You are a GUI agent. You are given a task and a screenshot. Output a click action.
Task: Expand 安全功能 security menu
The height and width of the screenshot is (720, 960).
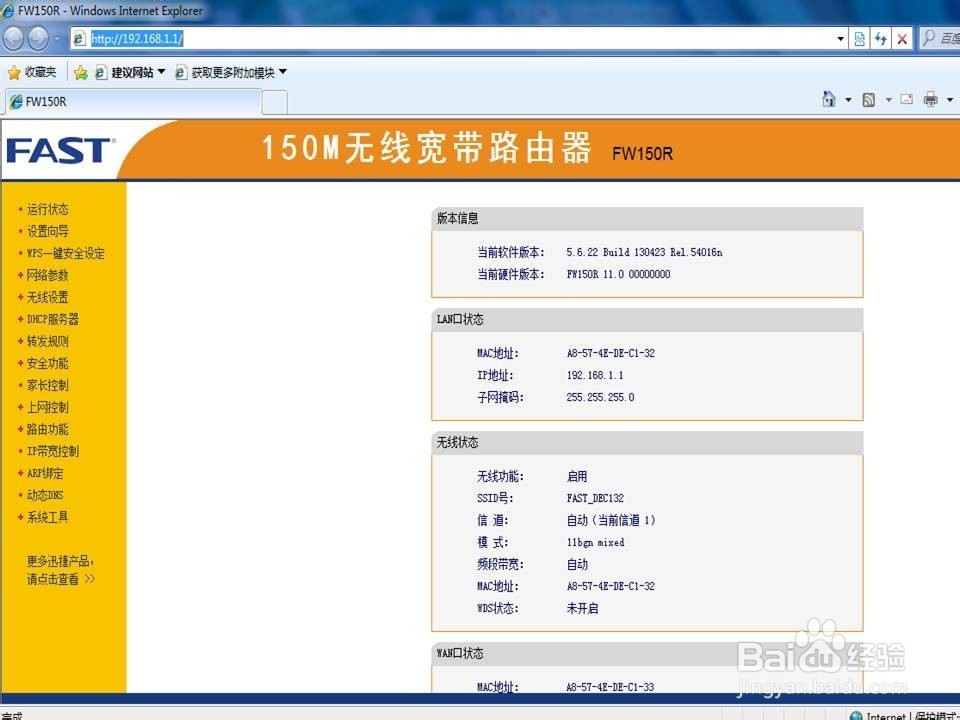(47, 364)
